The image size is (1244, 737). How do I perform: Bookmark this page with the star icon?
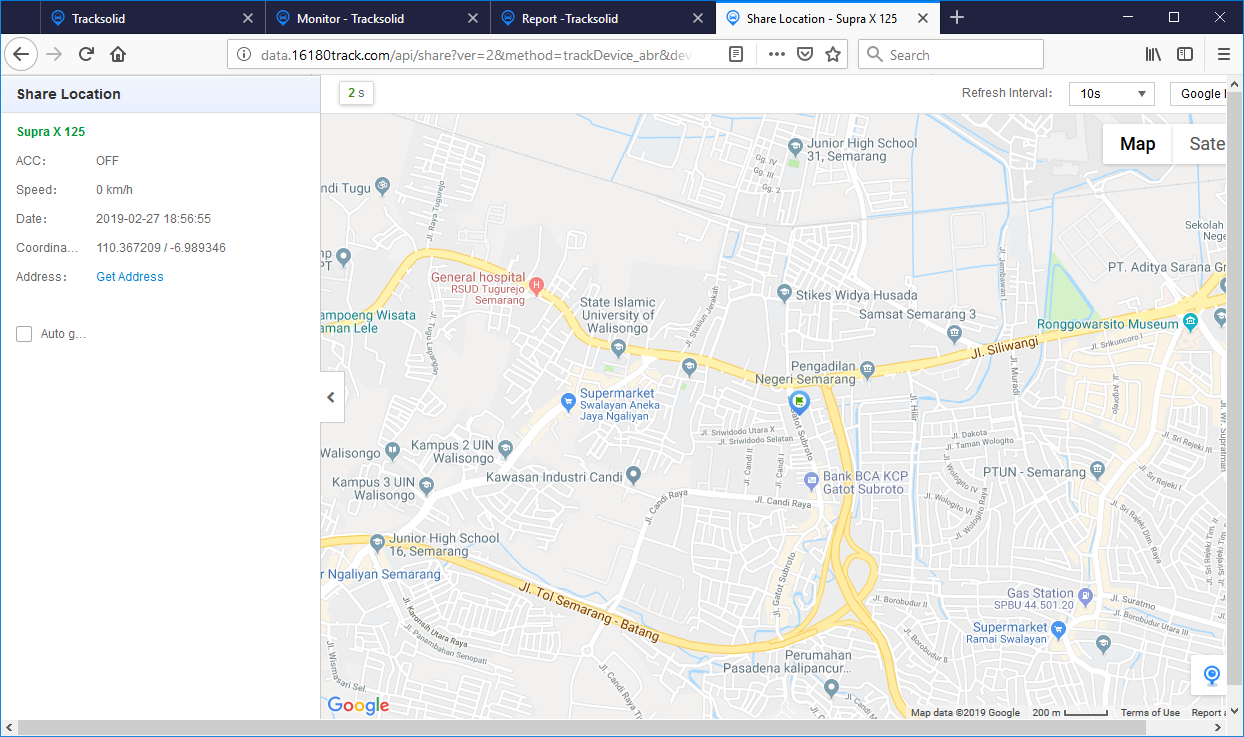[833, 54]
